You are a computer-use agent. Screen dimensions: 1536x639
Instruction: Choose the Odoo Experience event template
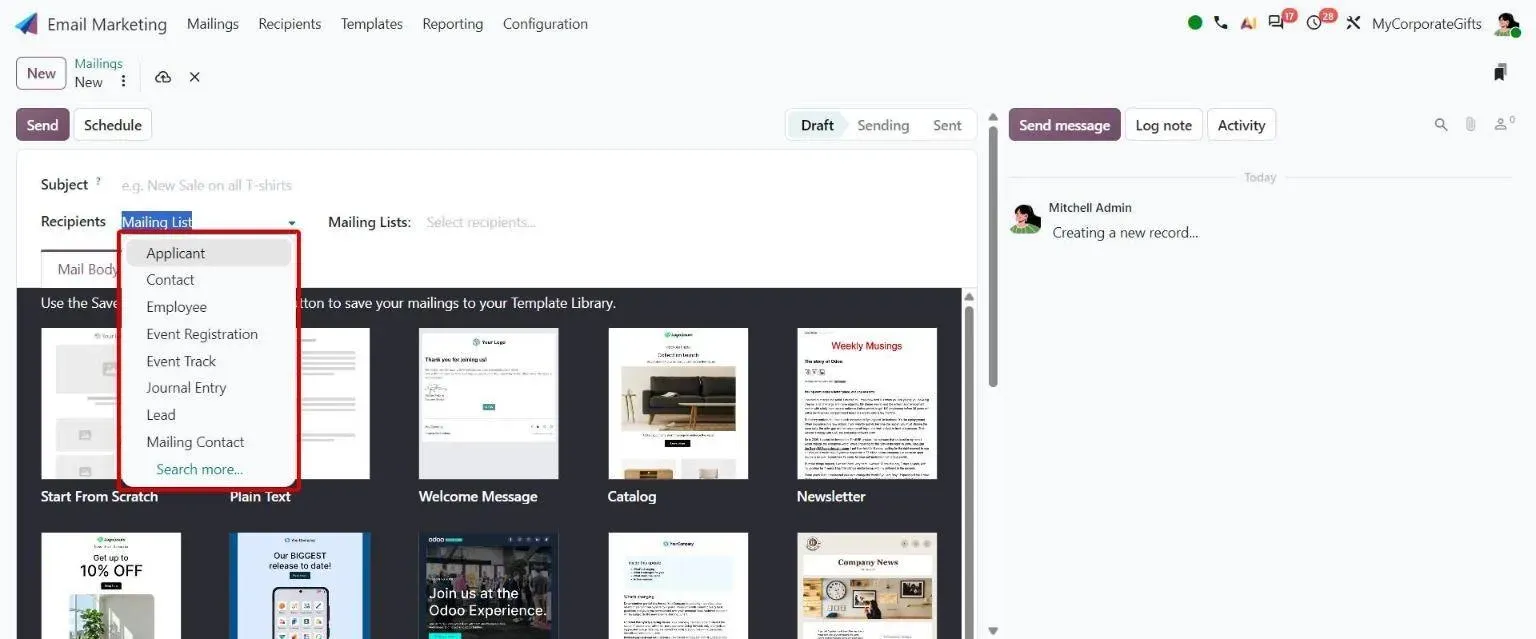coord(488,586)
